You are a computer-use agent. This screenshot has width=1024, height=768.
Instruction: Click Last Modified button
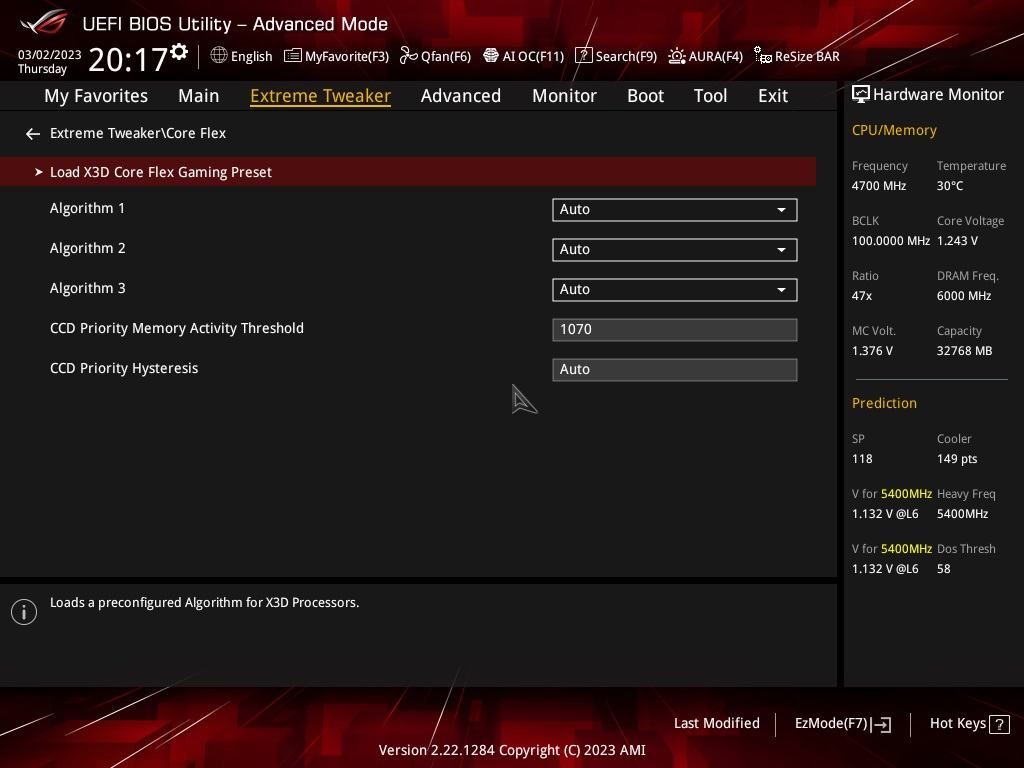pos(716,723)
